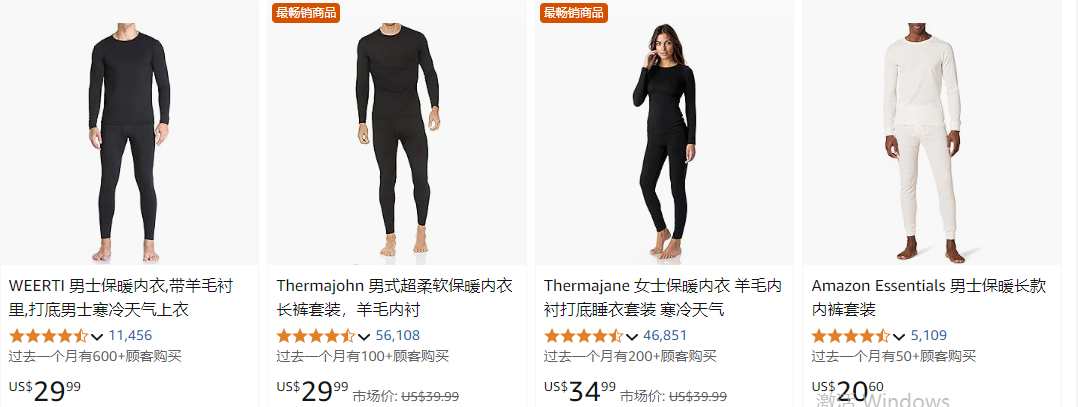
Task: Click the Amazon Essentials star rating icons
Action: point(851,336)
